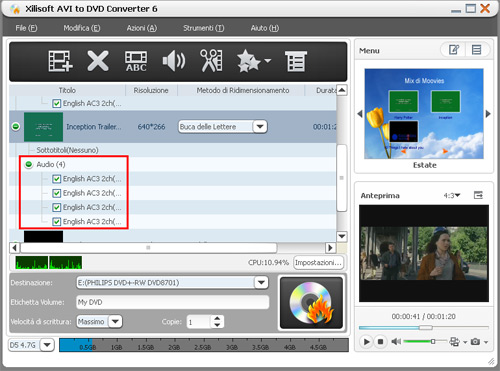Image resolution: width=500 pixels, height=371 pixels.
Task: Click the Copie number field
Action: pyautogui.click(x=199, y=322)
